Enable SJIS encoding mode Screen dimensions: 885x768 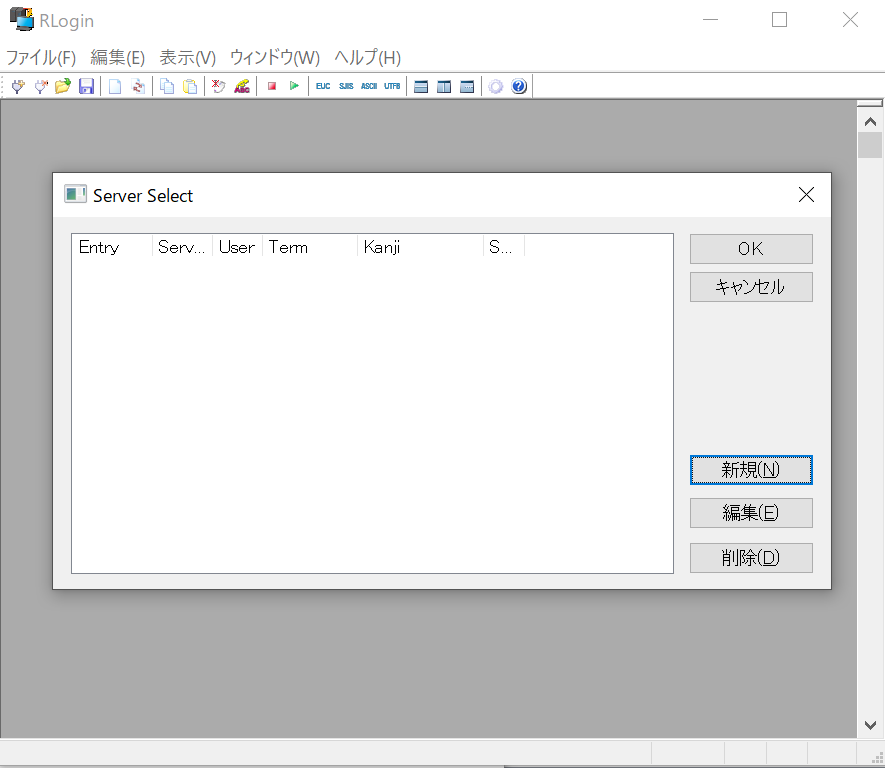345,86
